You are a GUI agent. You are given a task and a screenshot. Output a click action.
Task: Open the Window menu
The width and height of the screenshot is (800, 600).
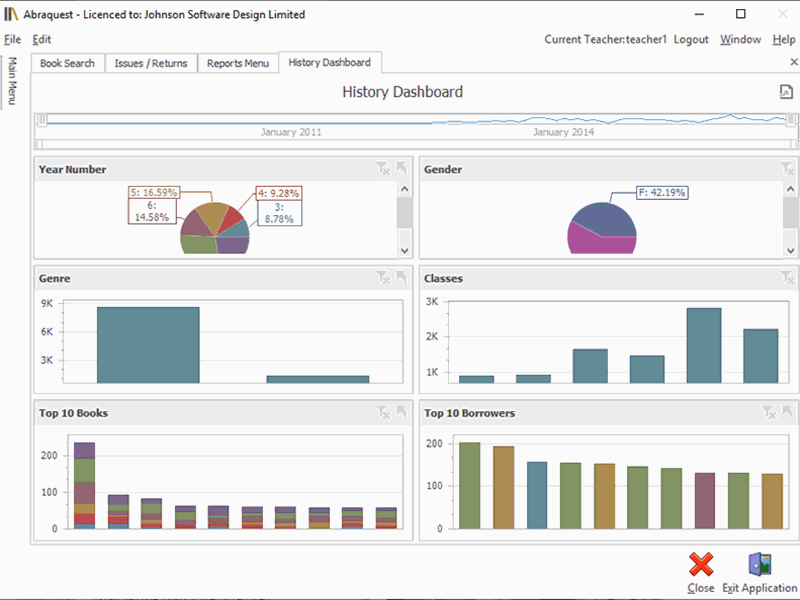740,39
